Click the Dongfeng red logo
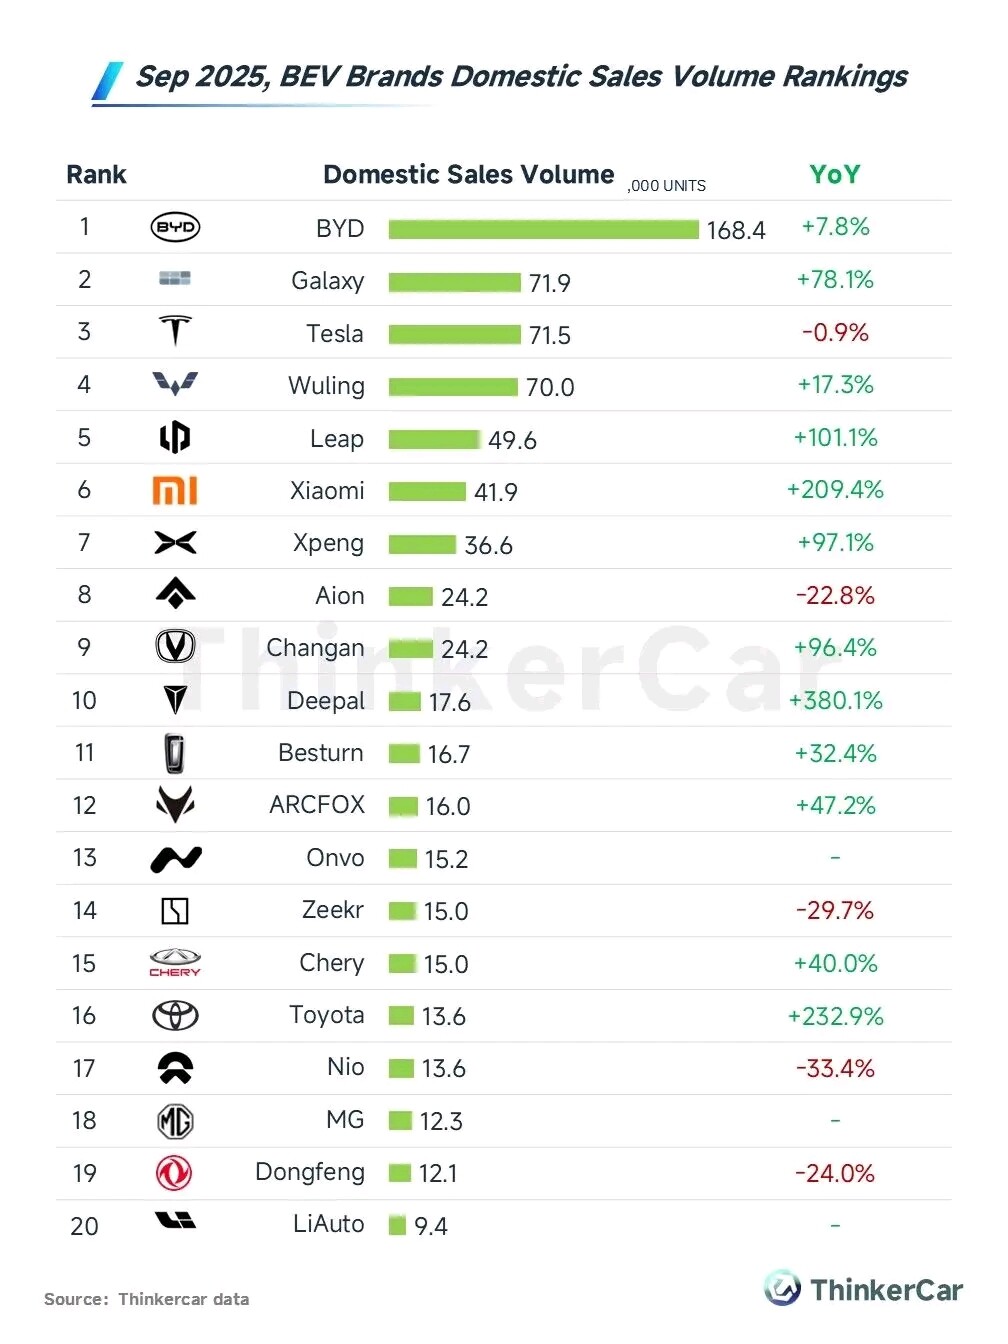The height and width of the screenshot is (1344, 1008). [x=174, y=1173]
